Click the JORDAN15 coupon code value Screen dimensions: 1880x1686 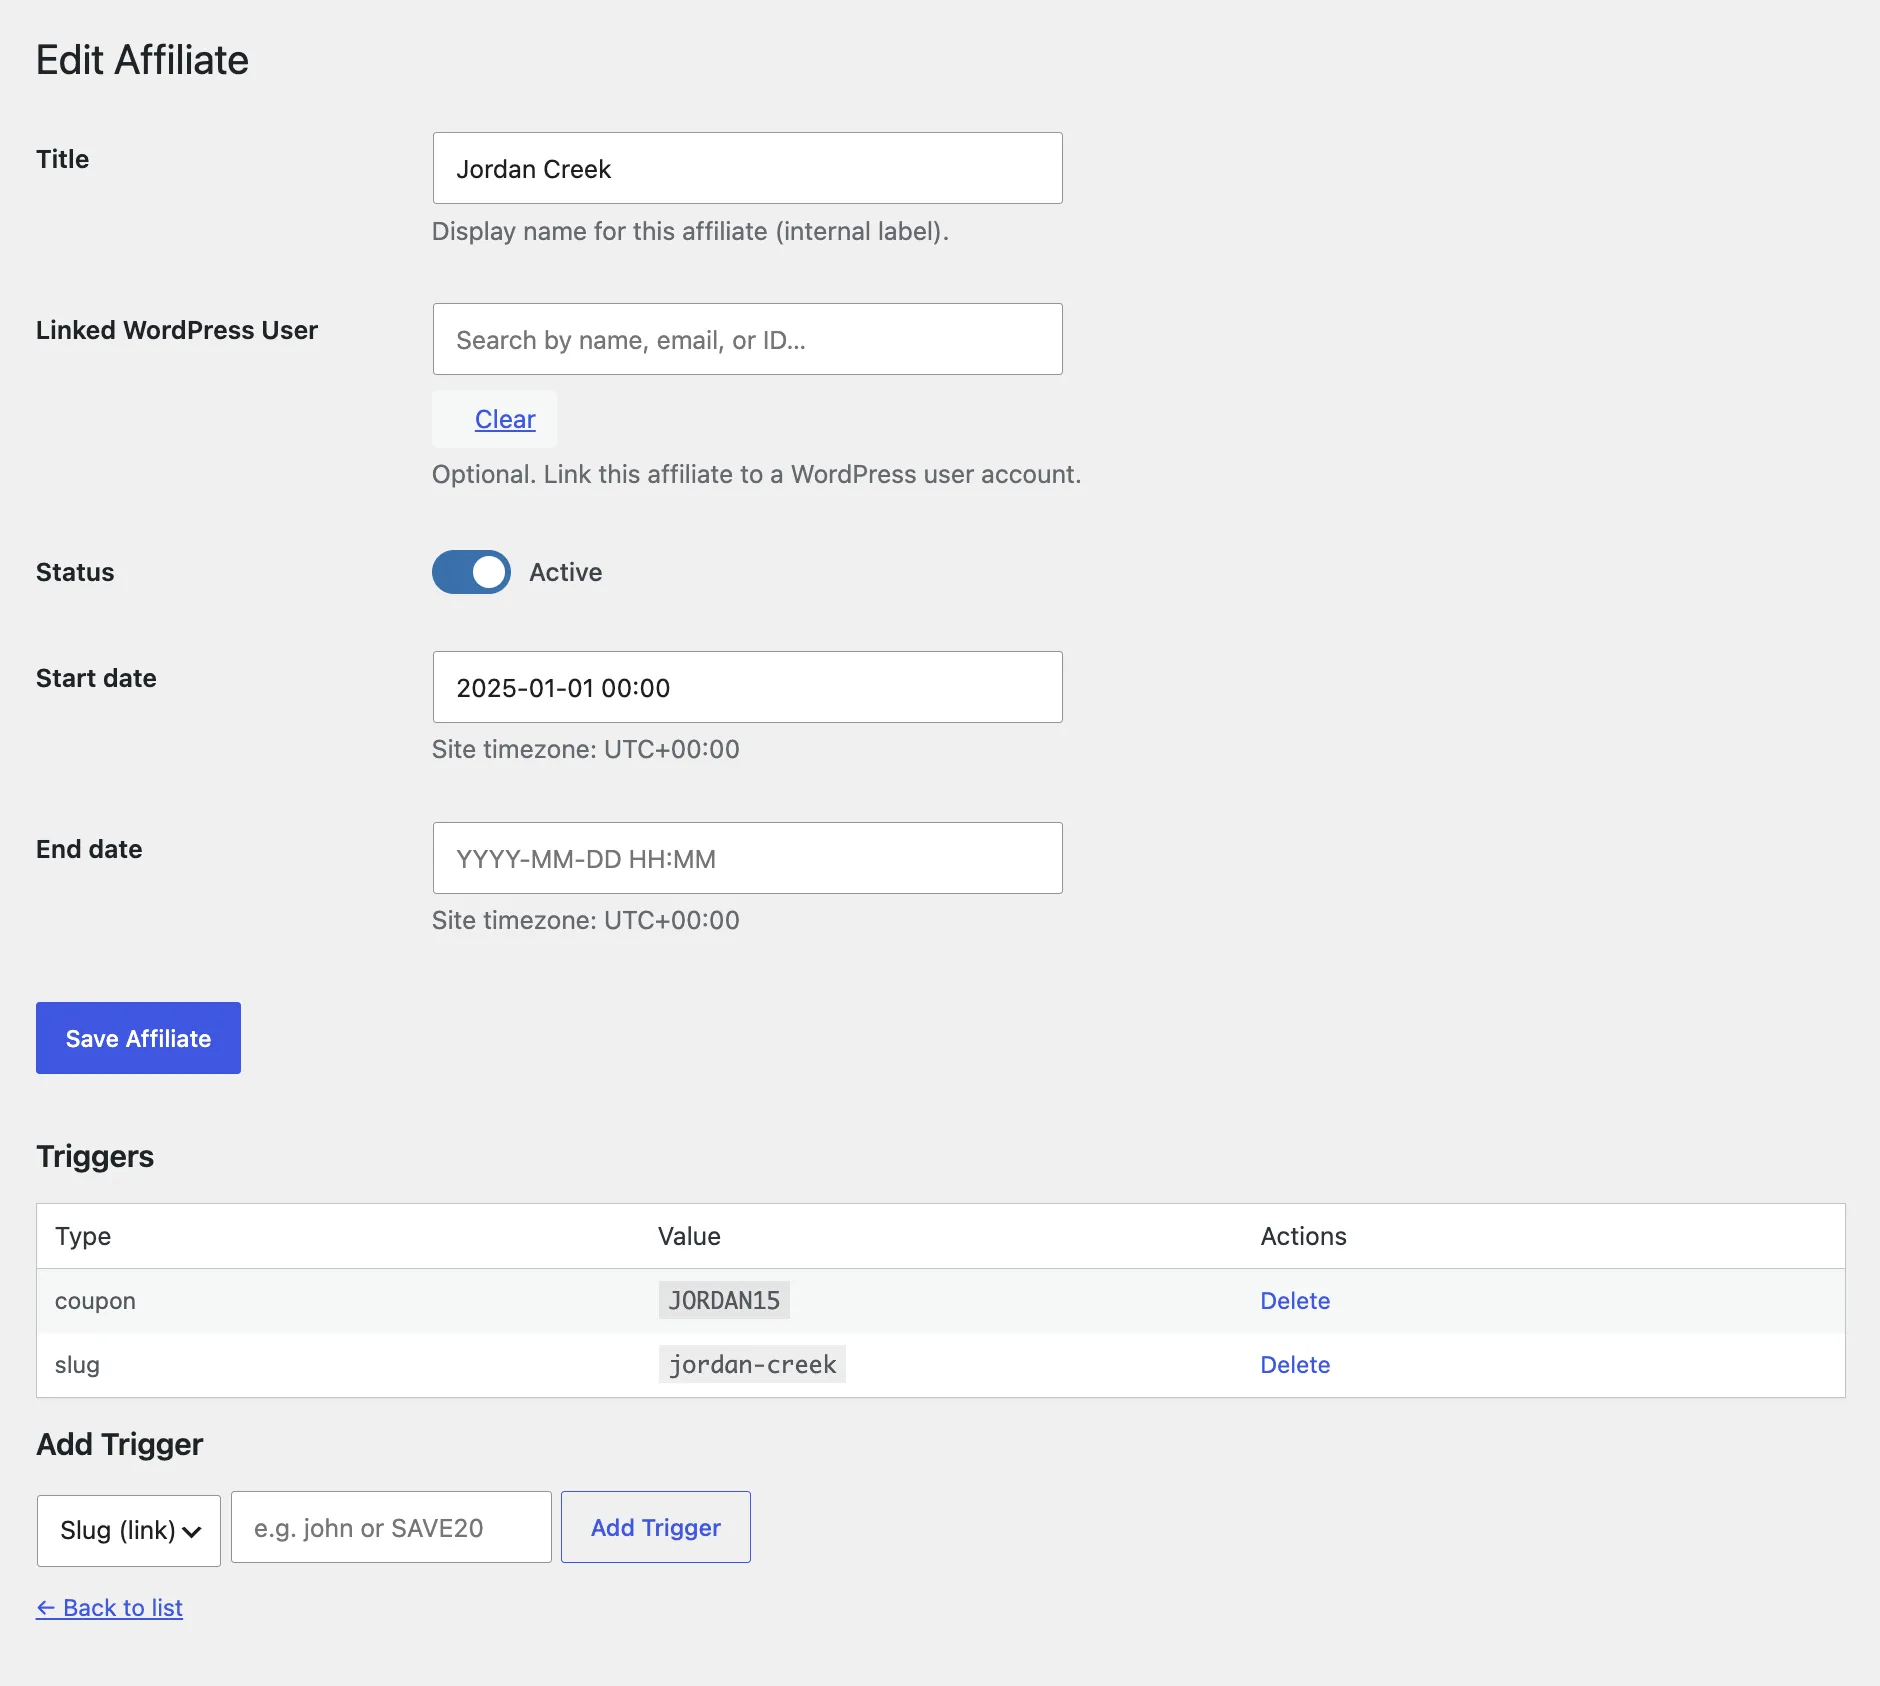pyautogui.click(x=724, y=1300)
